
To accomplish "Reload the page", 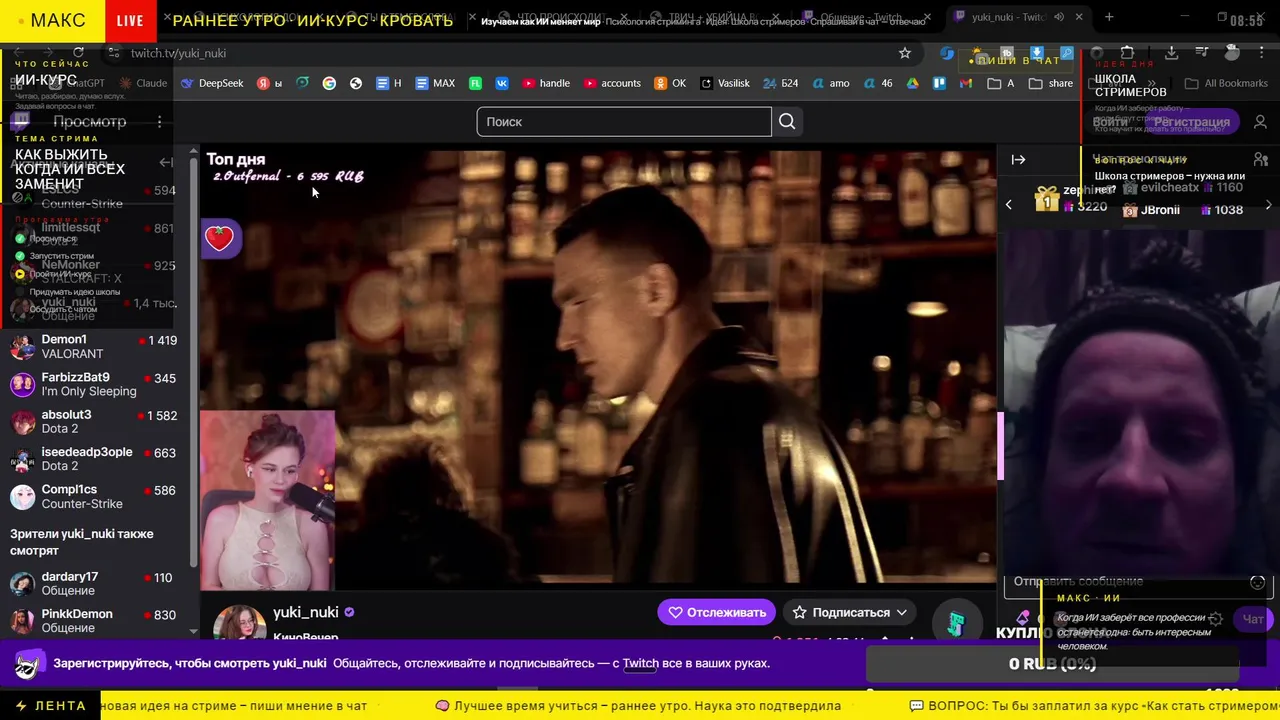I will tap(78, 53).
